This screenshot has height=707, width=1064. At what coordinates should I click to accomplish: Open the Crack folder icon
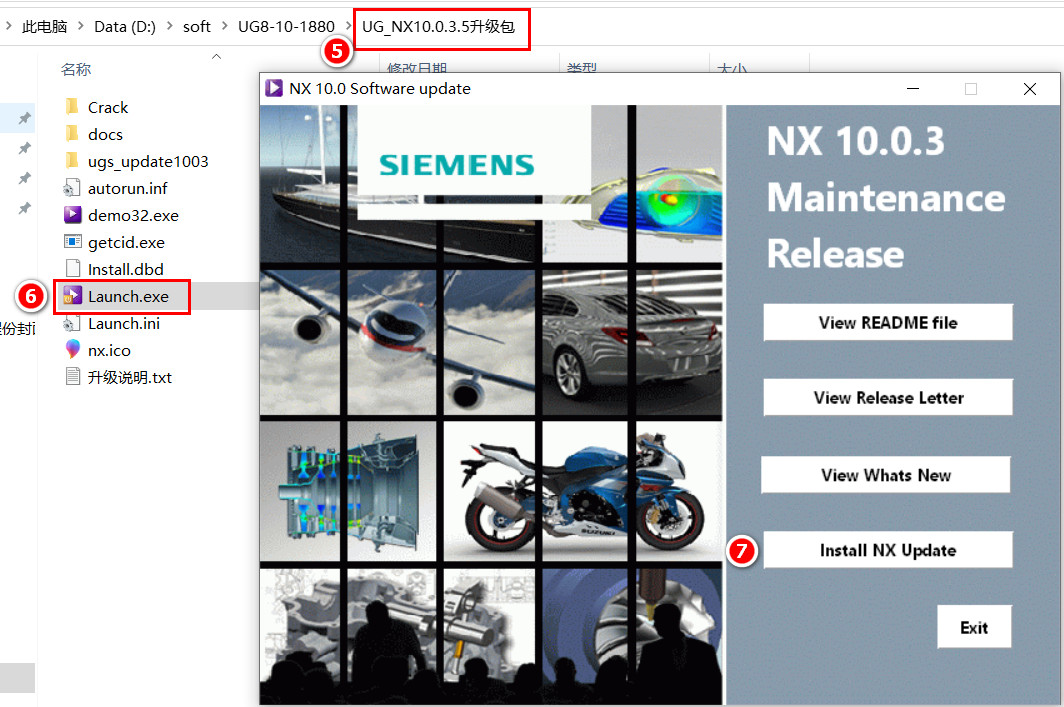coord(72,107)
